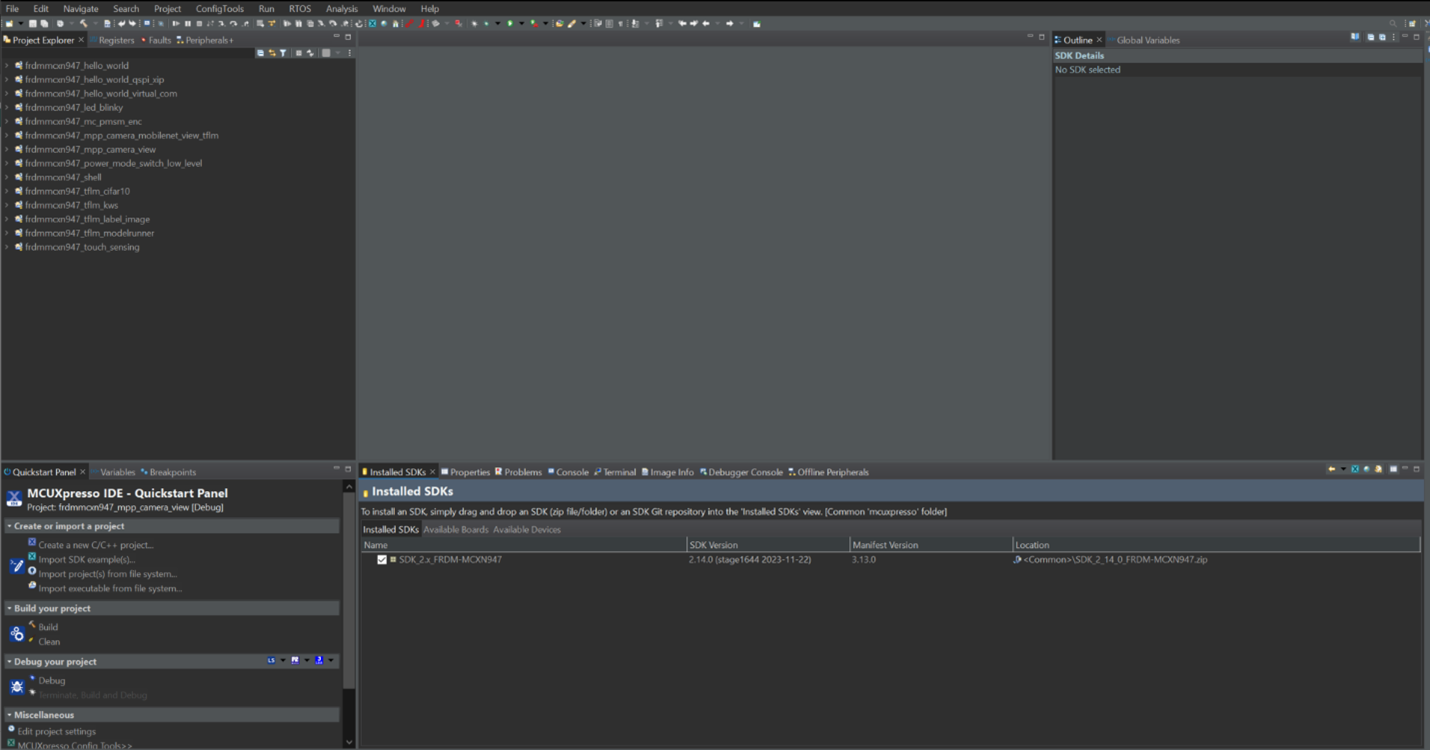Viewport: 1430px width, 750px height.
Task: Click the PEmicro PE debug probe icon
Action: [x=295, y=660]
